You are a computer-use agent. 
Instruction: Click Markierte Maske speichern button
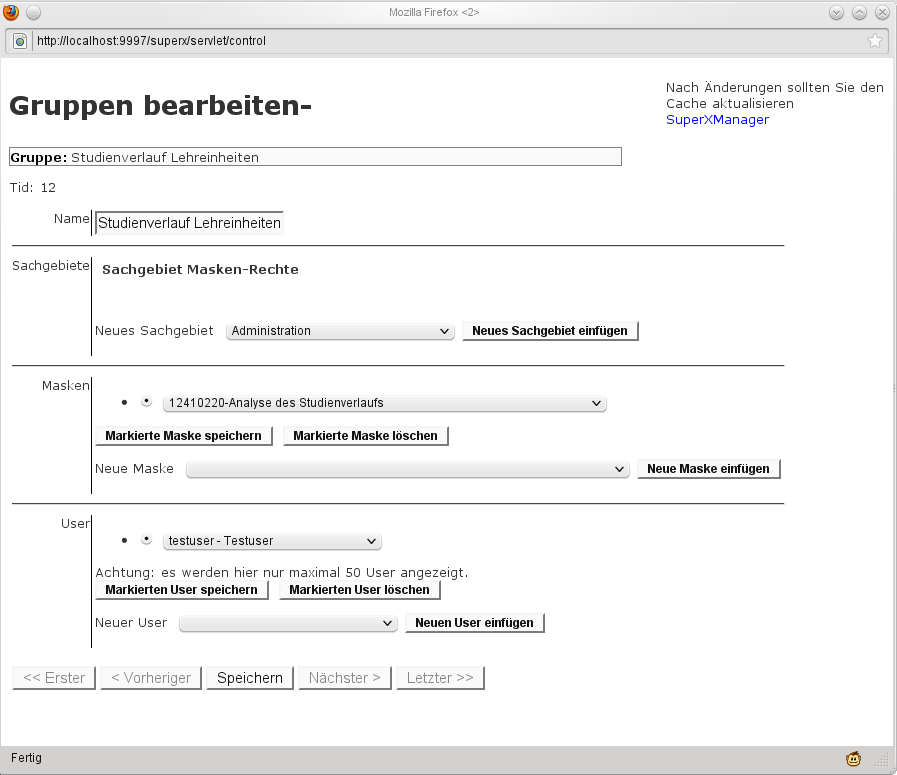184,436
